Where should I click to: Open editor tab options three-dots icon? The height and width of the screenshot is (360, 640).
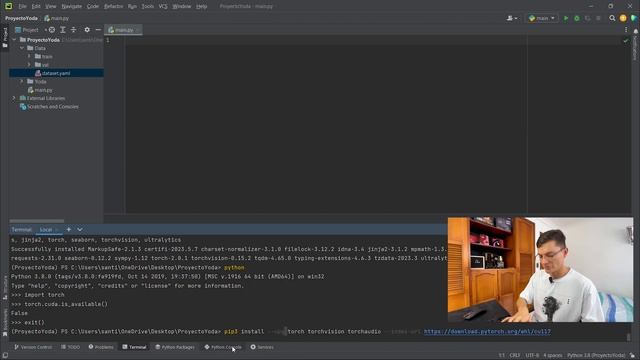[626, 30]
